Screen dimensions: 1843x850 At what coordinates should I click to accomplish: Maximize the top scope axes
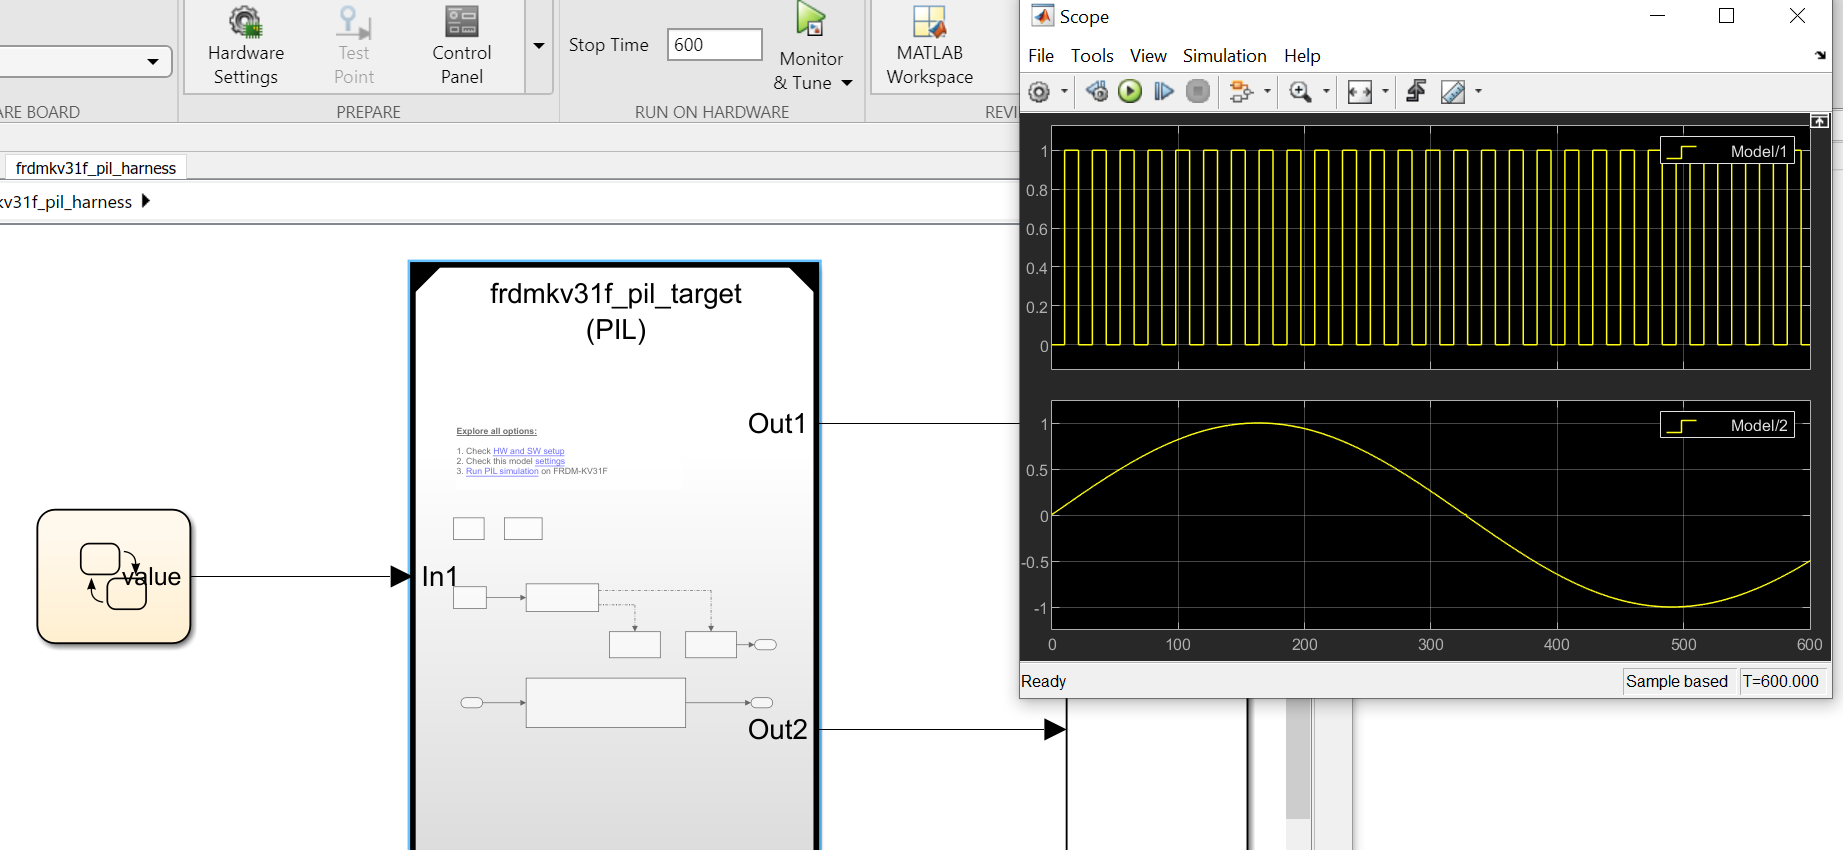coord(1820,121)
